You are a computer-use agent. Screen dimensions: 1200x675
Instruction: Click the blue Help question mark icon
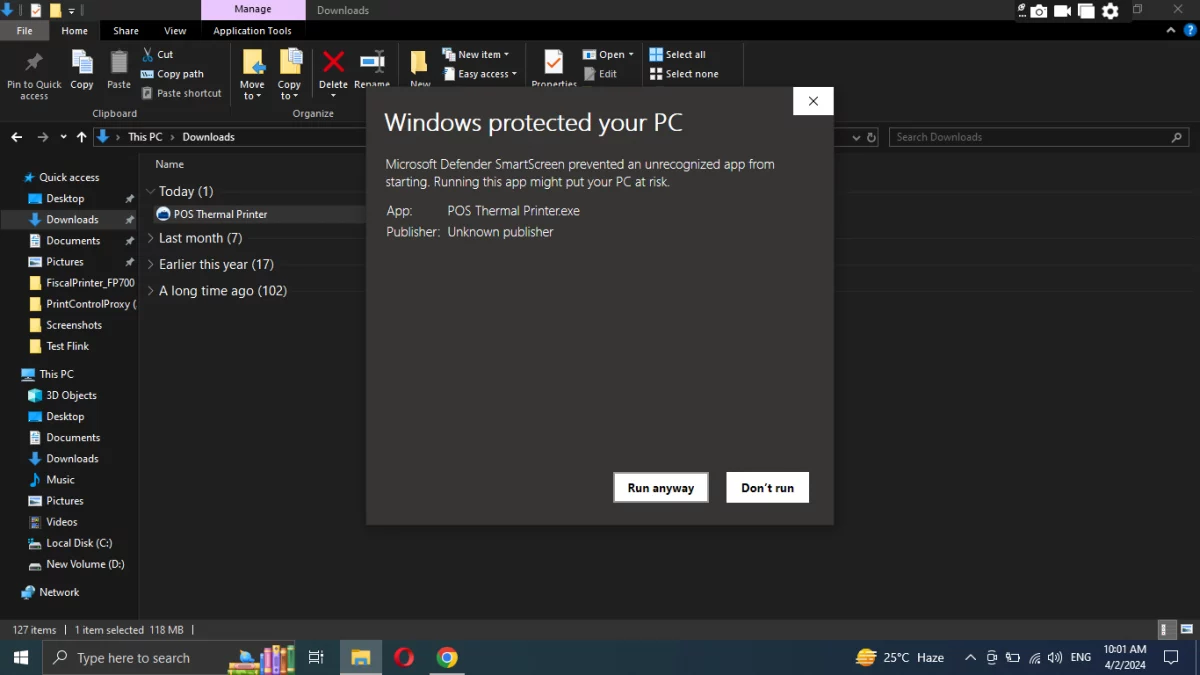(1188, 31)
